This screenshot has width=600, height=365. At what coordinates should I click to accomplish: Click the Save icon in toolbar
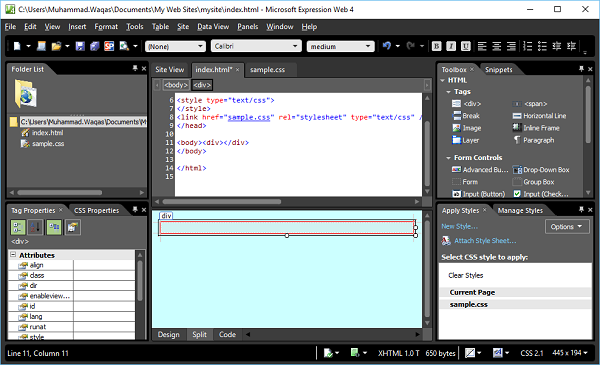(x=80, y=46)
